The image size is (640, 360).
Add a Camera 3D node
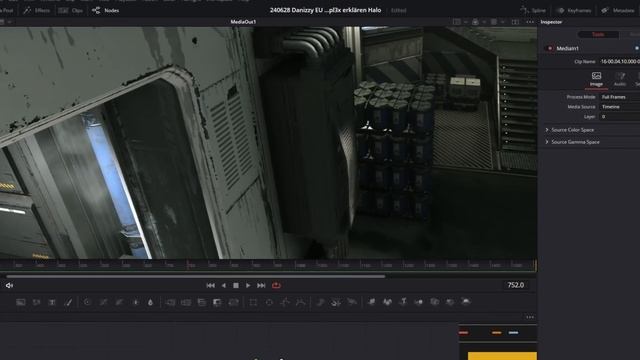[435, 302]
